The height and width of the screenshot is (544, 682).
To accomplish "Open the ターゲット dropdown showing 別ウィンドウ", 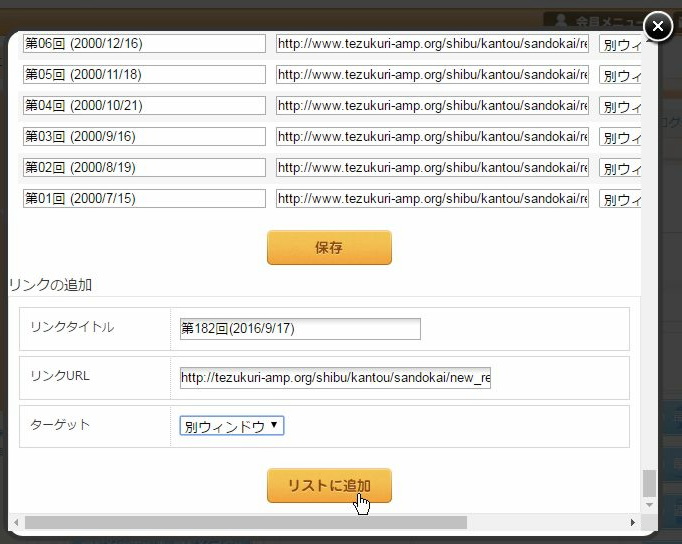I will pyautogui.click(x=232, y=426).
